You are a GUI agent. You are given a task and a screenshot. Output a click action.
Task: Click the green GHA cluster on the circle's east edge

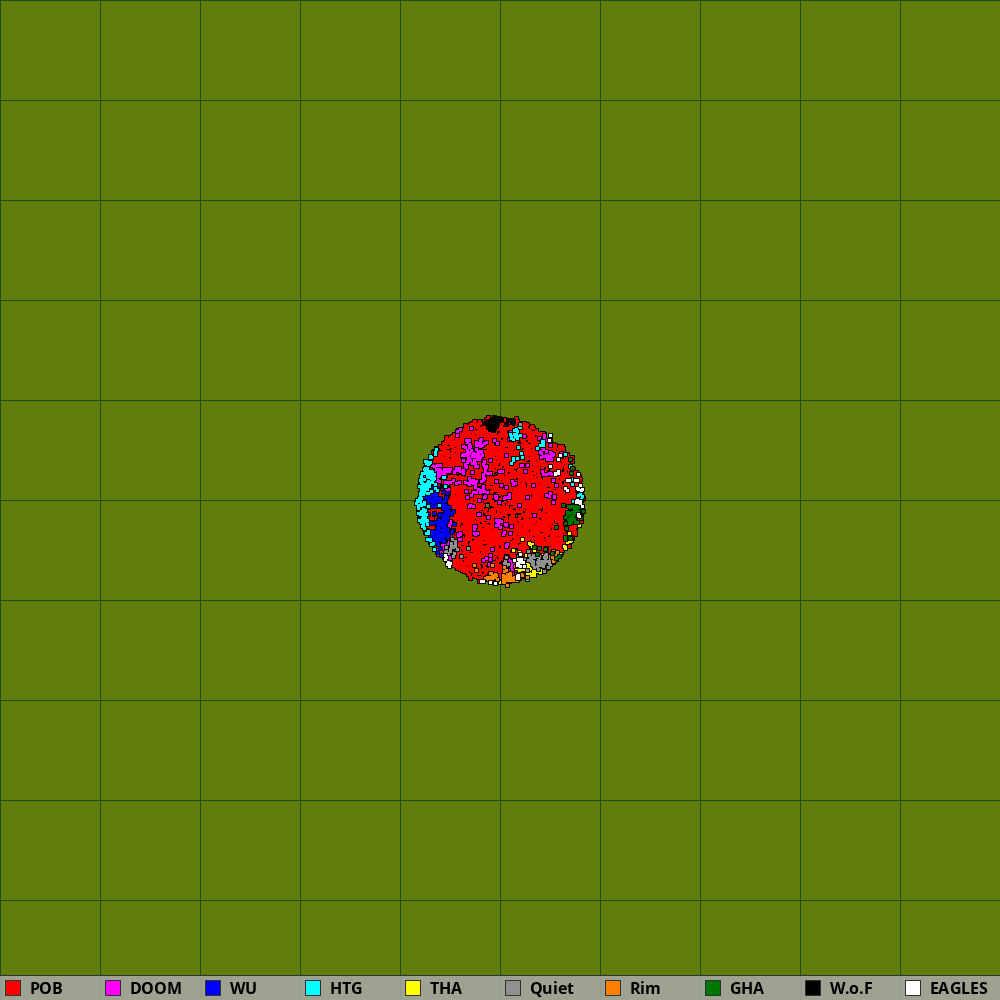coord(572,517)
